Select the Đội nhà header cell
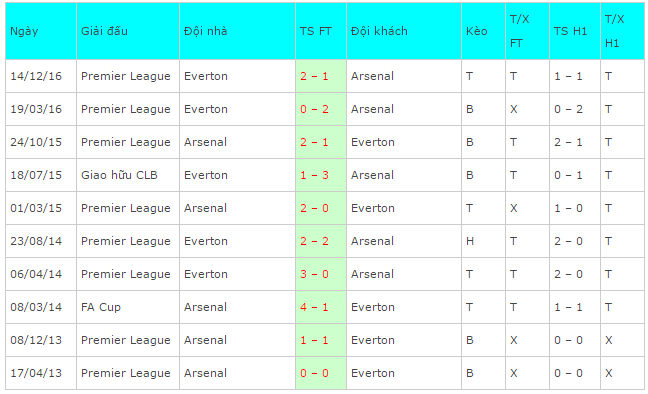The image size is (648, 394). pyautogui.click(x=237, y=31)
